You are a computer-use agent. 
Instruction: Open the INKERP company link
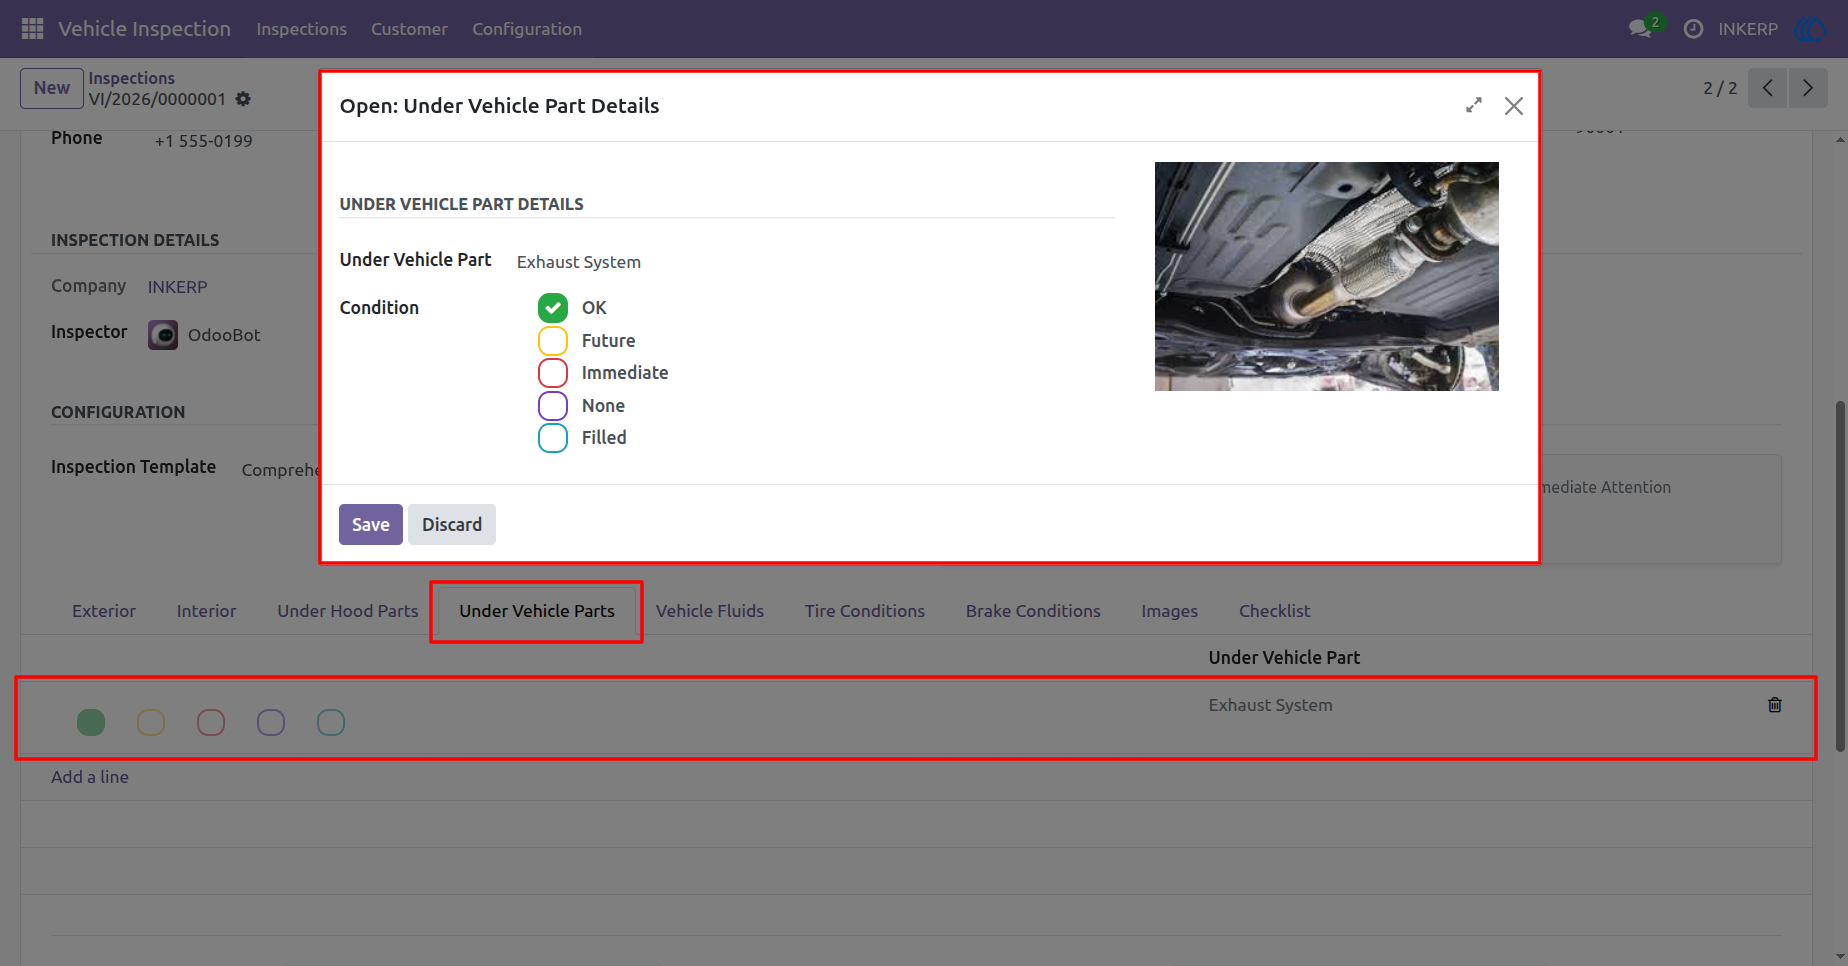click(x=178, y=287)
